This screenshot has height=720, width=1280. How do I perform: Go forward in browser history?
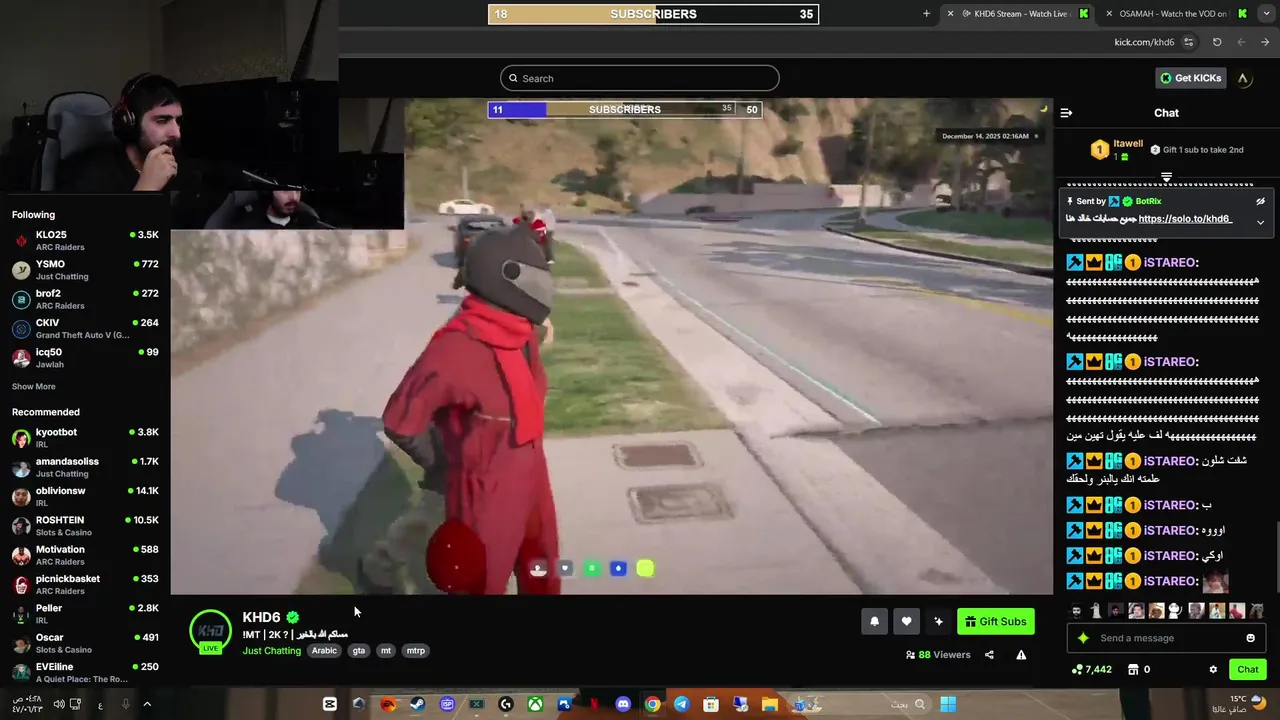click(1265, 42)
